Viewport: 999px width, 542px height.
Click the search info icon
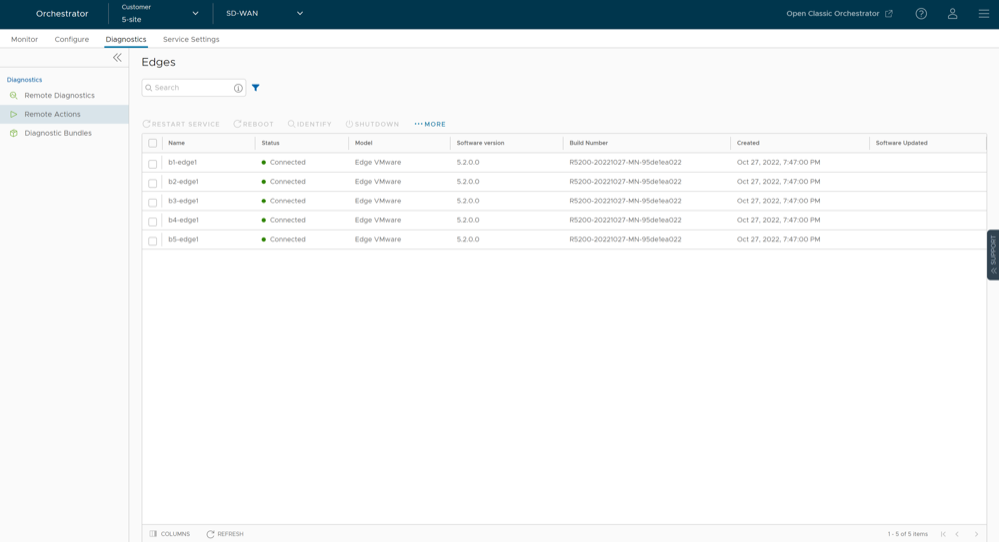click(x=238, y=88)
